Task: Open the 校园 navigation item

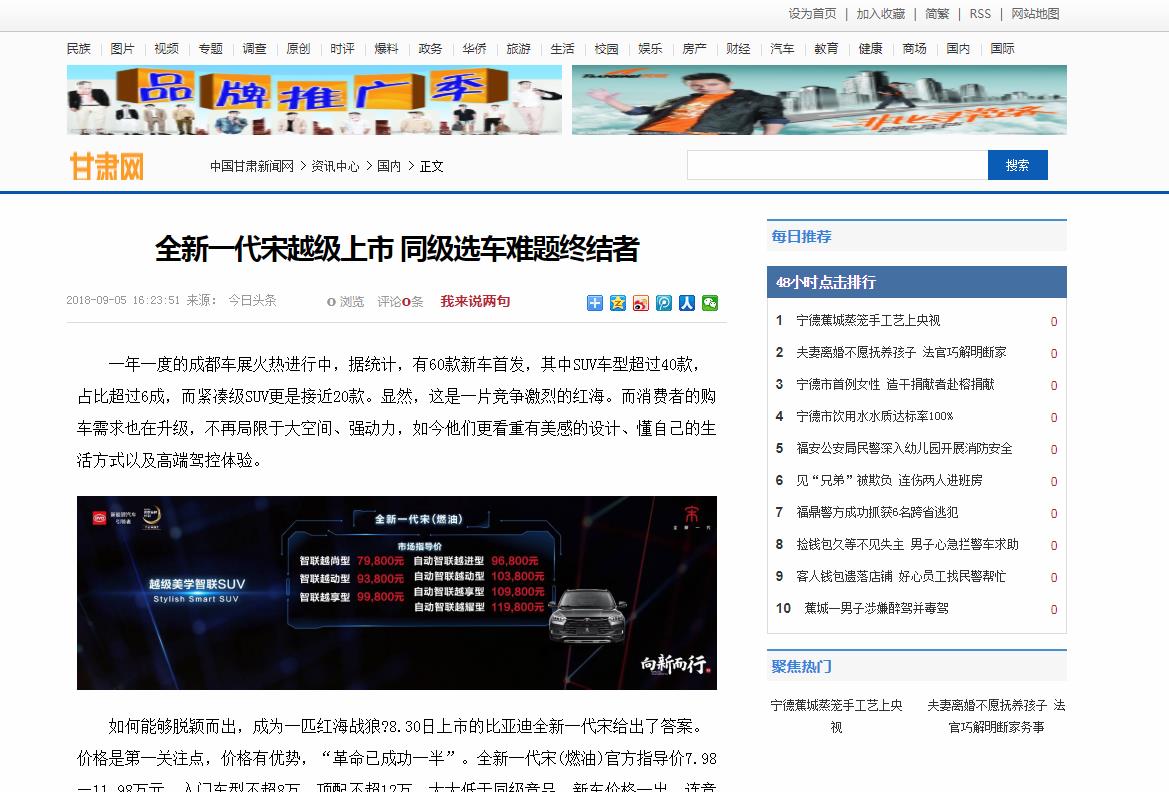Action: click(606, 48)
